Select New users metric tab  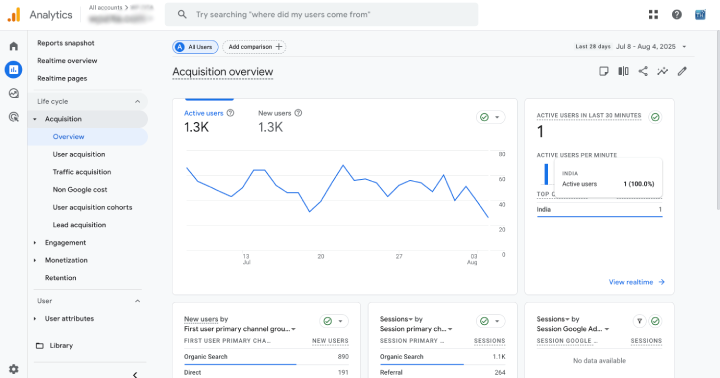click(x=280, y=122)
